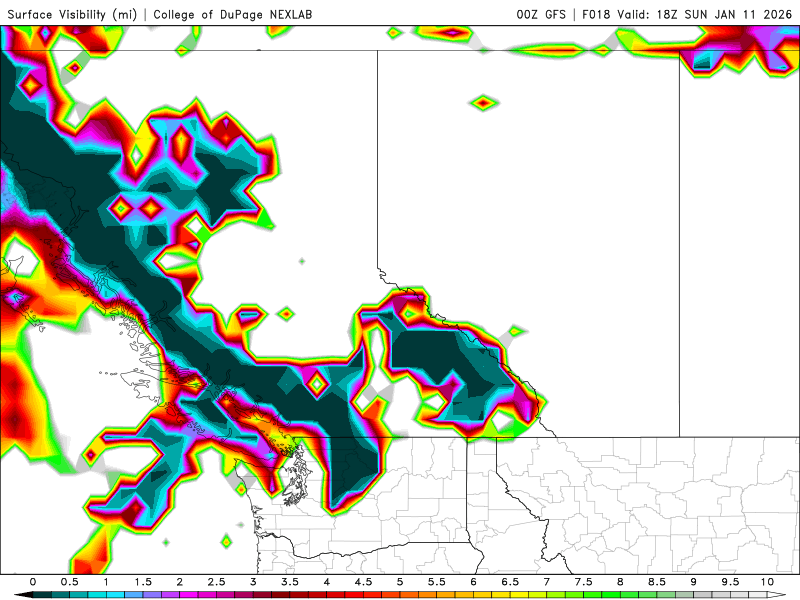Viewport: 800px width, 600px height.
Task: Select the "5" mile colorbar label
Action: point(400,582)
